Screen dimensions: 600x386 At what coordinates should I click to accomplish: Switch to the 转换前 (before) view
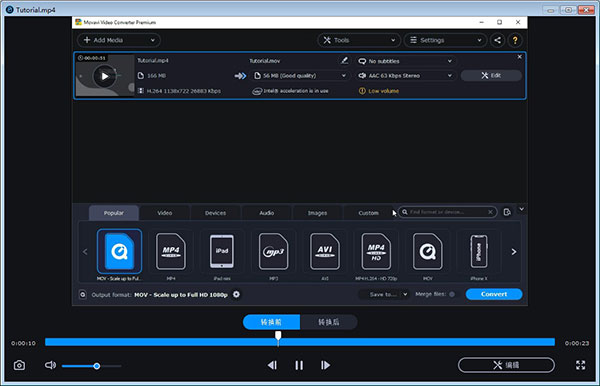(271, 322)
